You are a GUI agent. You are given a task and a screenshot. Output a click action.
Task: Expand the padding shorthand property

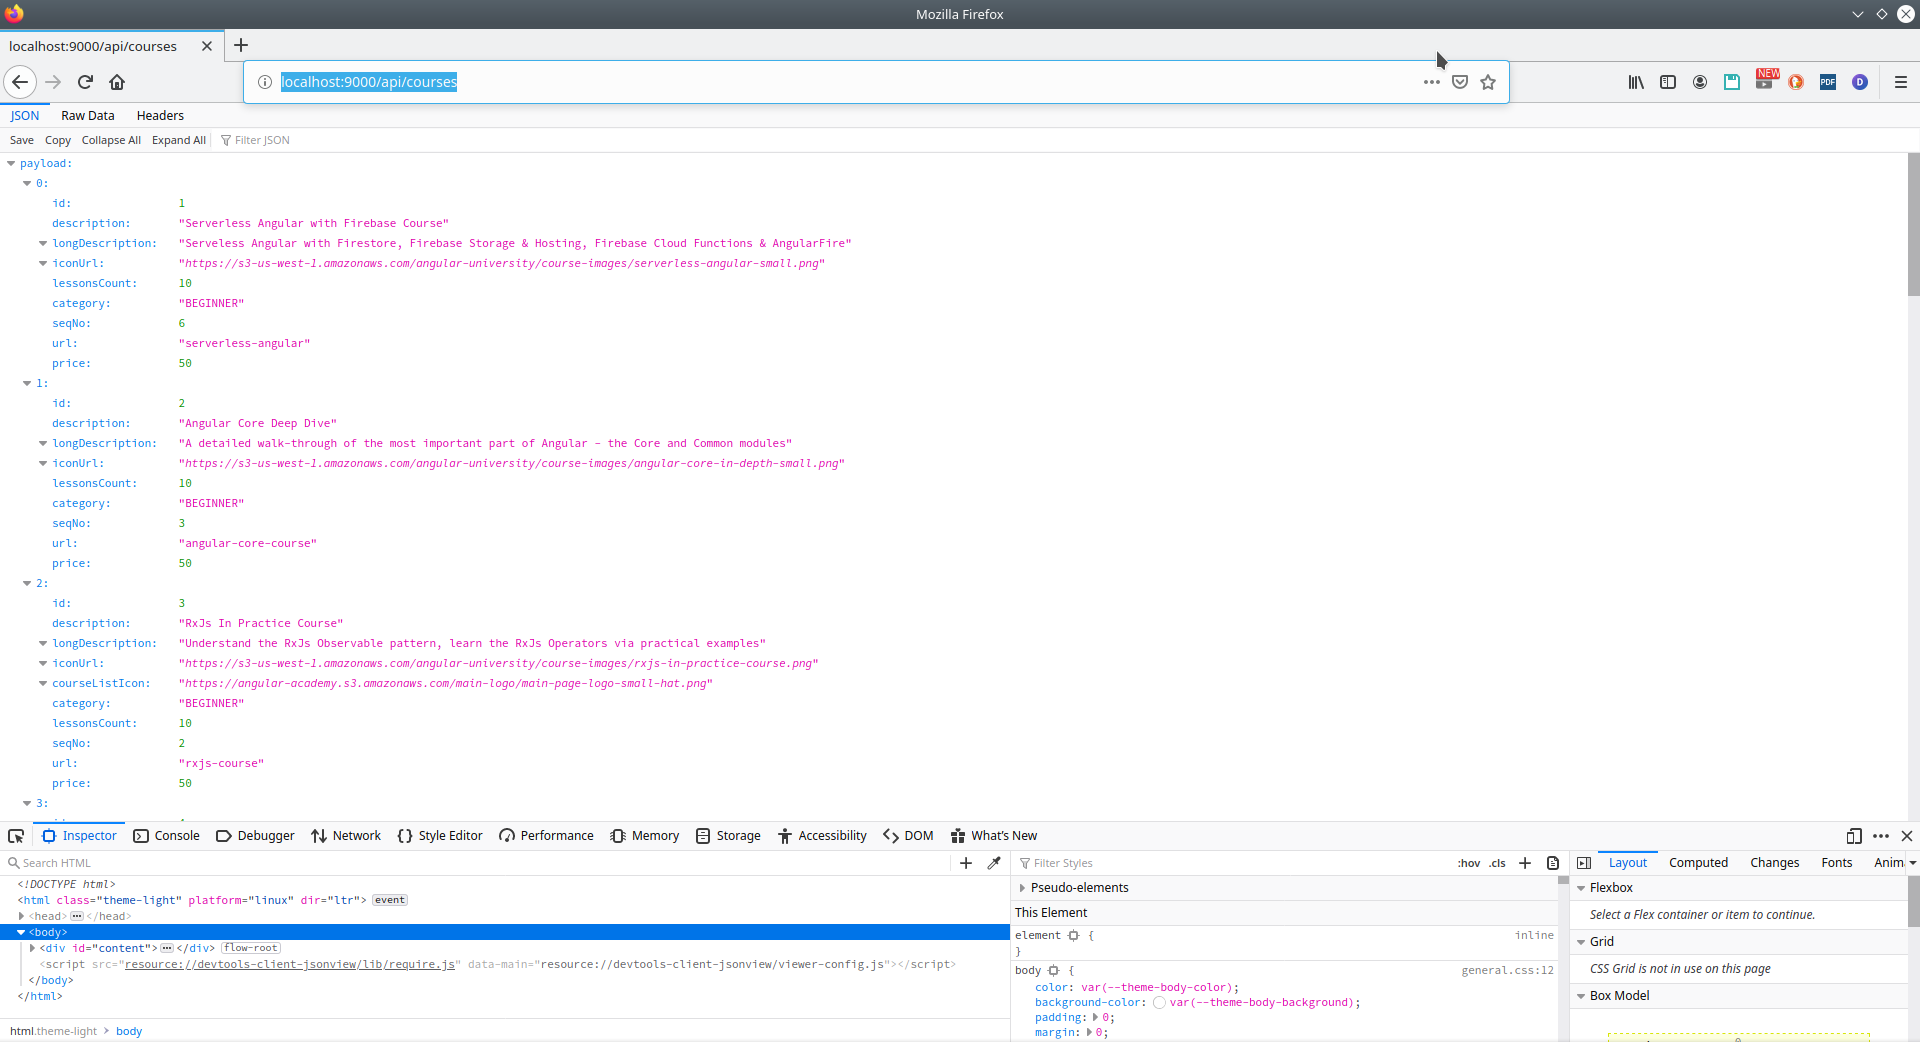coord(1095,1017)
